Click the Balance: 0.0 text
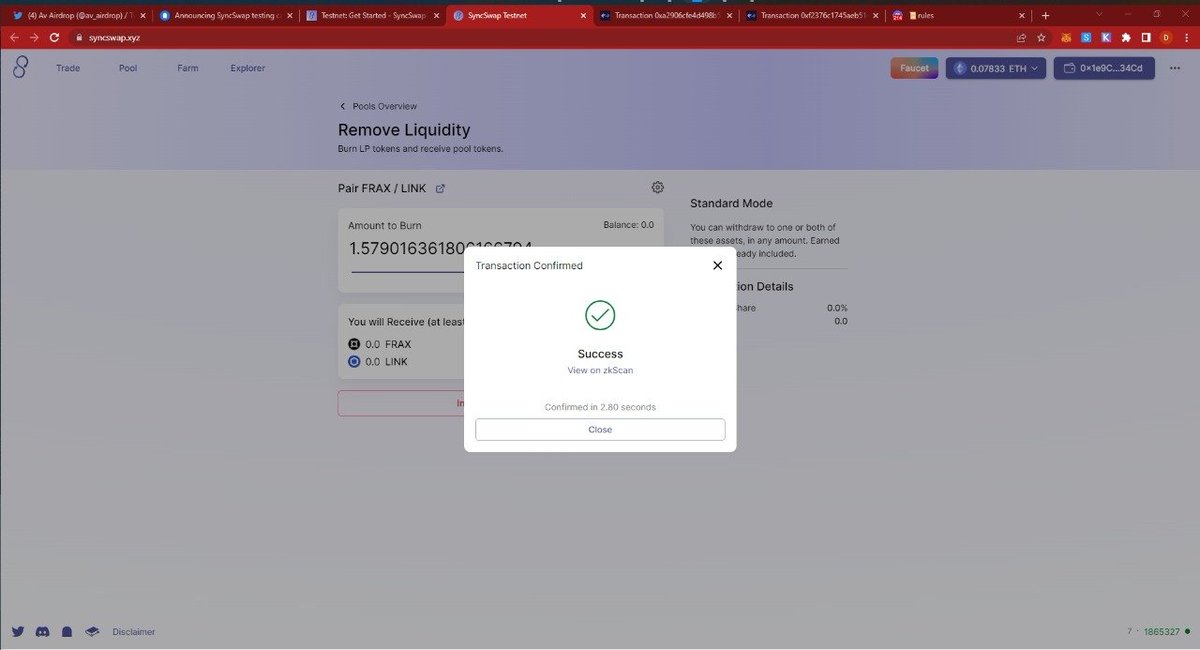1200x650 pixels. pyautogui.click(x=628, y=225)
